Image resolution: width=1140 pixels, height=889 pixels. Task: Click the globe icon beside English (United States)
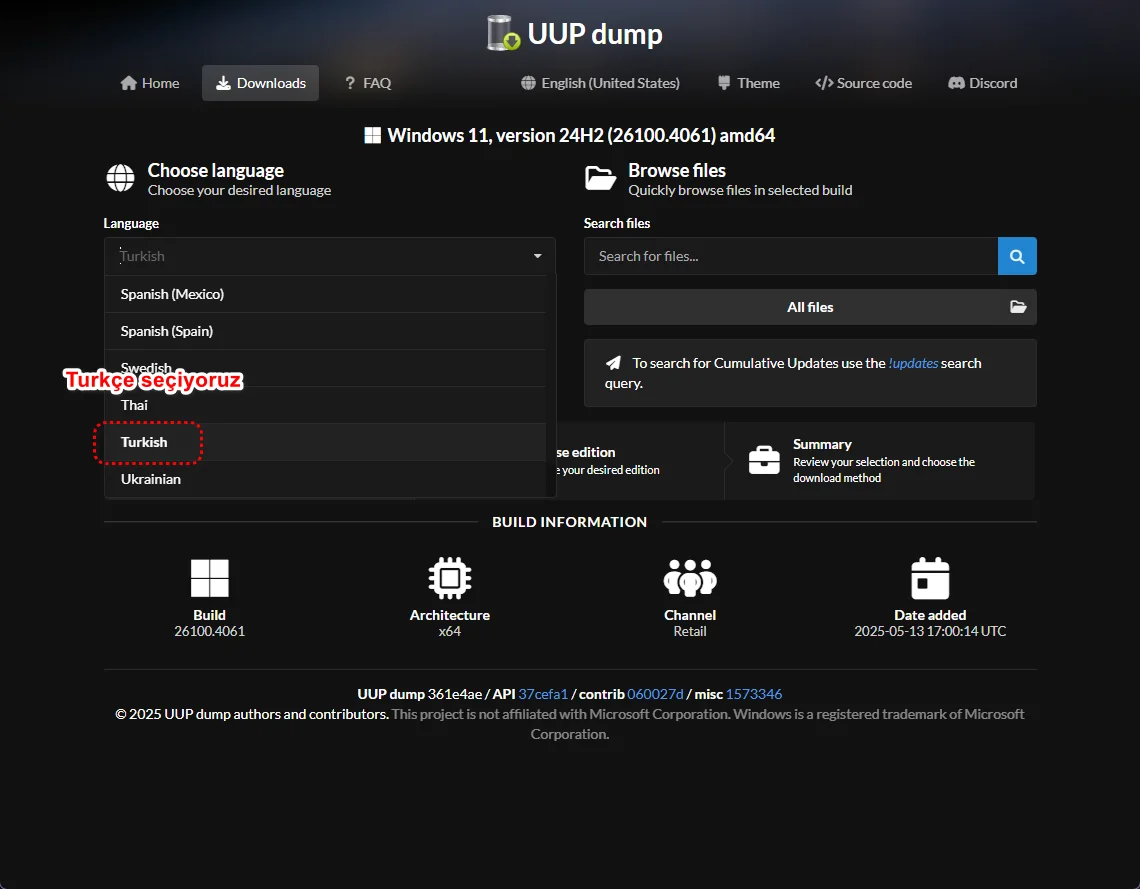[x=529, y=83]
